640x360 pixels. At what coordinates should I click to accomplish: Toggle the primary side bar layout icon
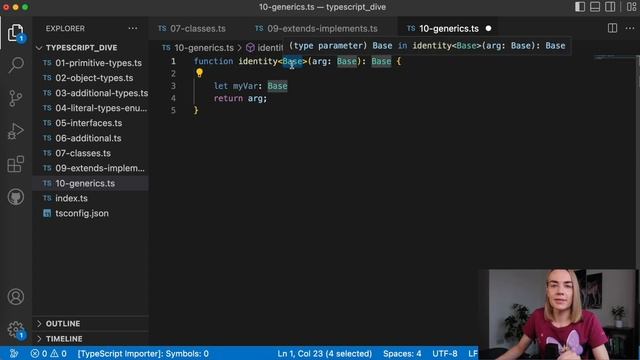[580, 7]
